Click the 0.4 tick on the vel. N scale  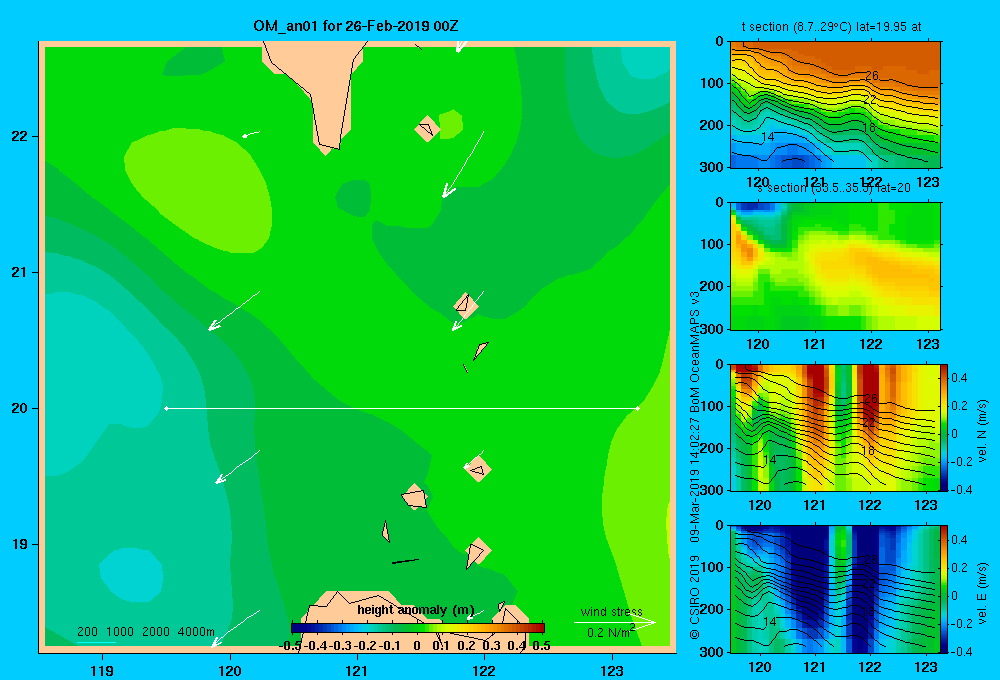(960, 378)
